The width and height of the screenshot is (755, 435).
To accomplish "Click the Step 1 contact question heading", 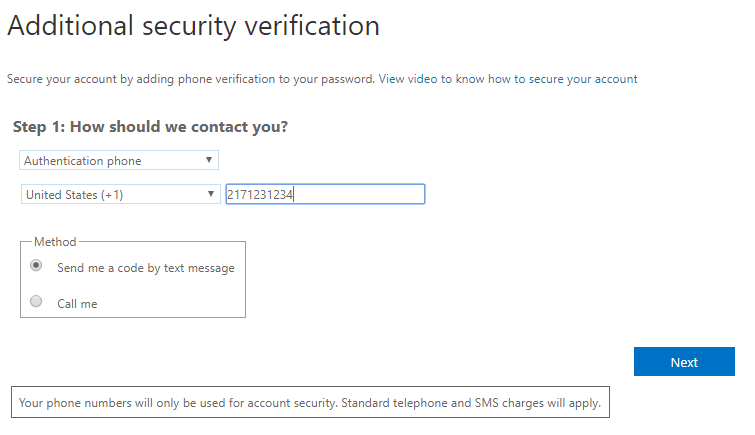I will [151, 127].
